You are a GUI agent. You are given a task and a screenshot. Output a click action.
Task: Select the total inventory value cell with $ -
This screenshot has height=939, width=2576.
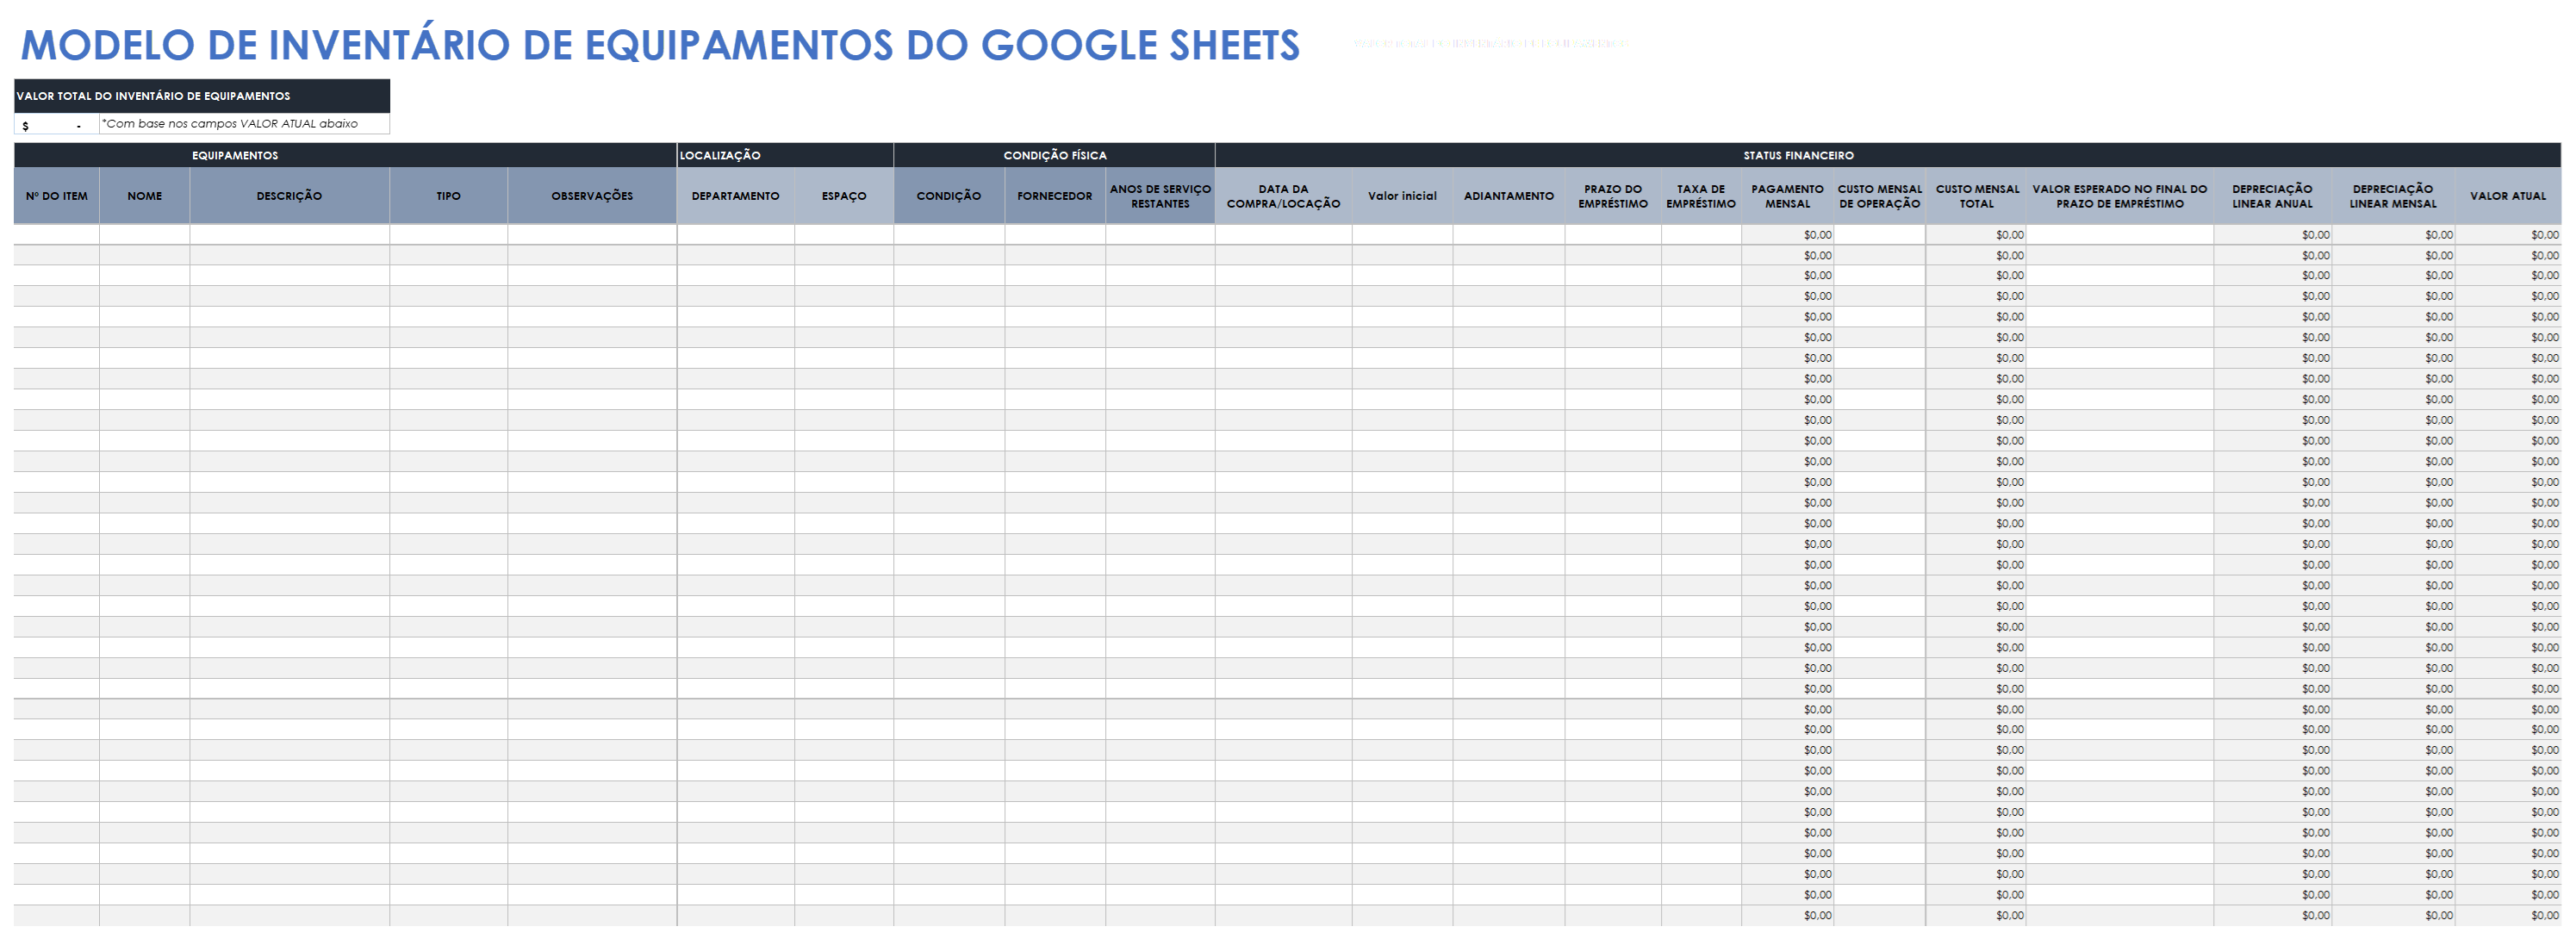(57, 124)
